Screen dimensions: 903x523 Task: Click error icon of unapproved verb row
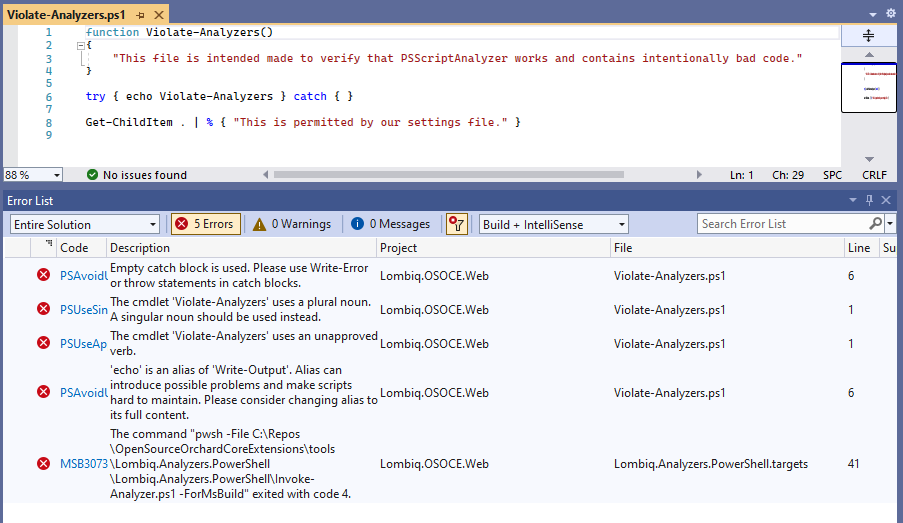[x=43, y=343]
